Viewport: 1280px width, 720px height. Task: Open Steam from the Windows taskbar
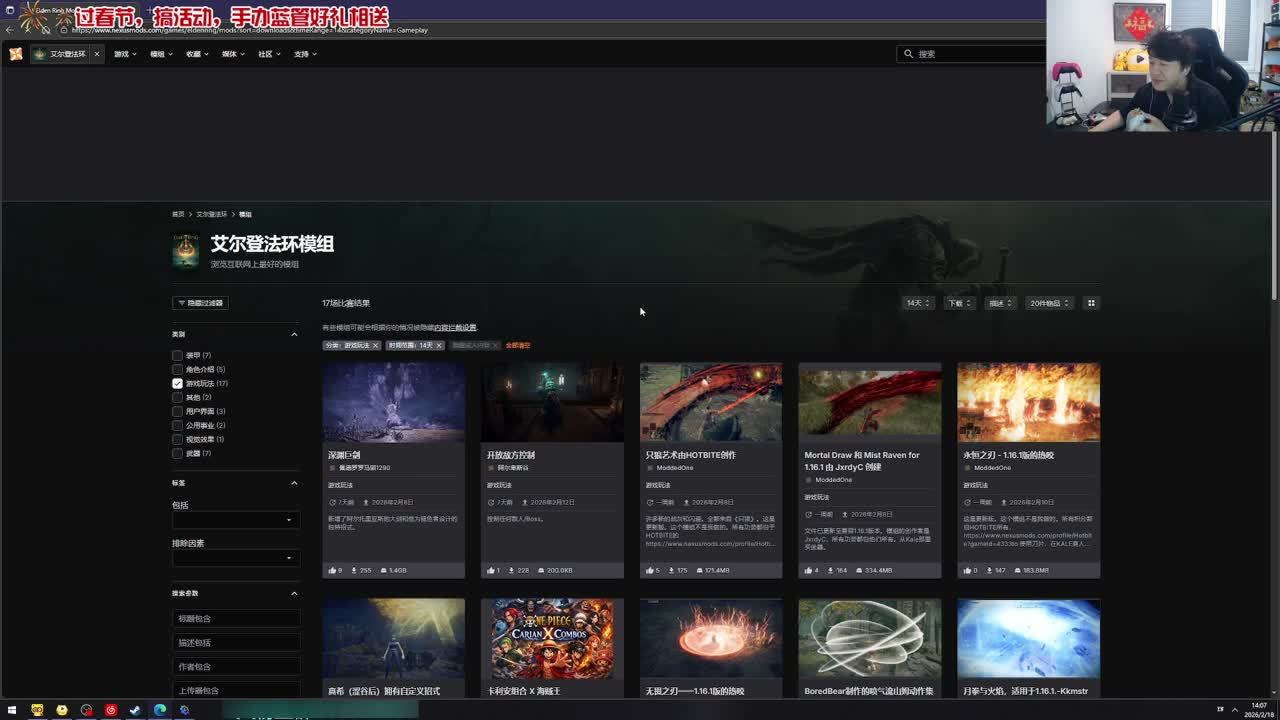[x=135, y=710]
